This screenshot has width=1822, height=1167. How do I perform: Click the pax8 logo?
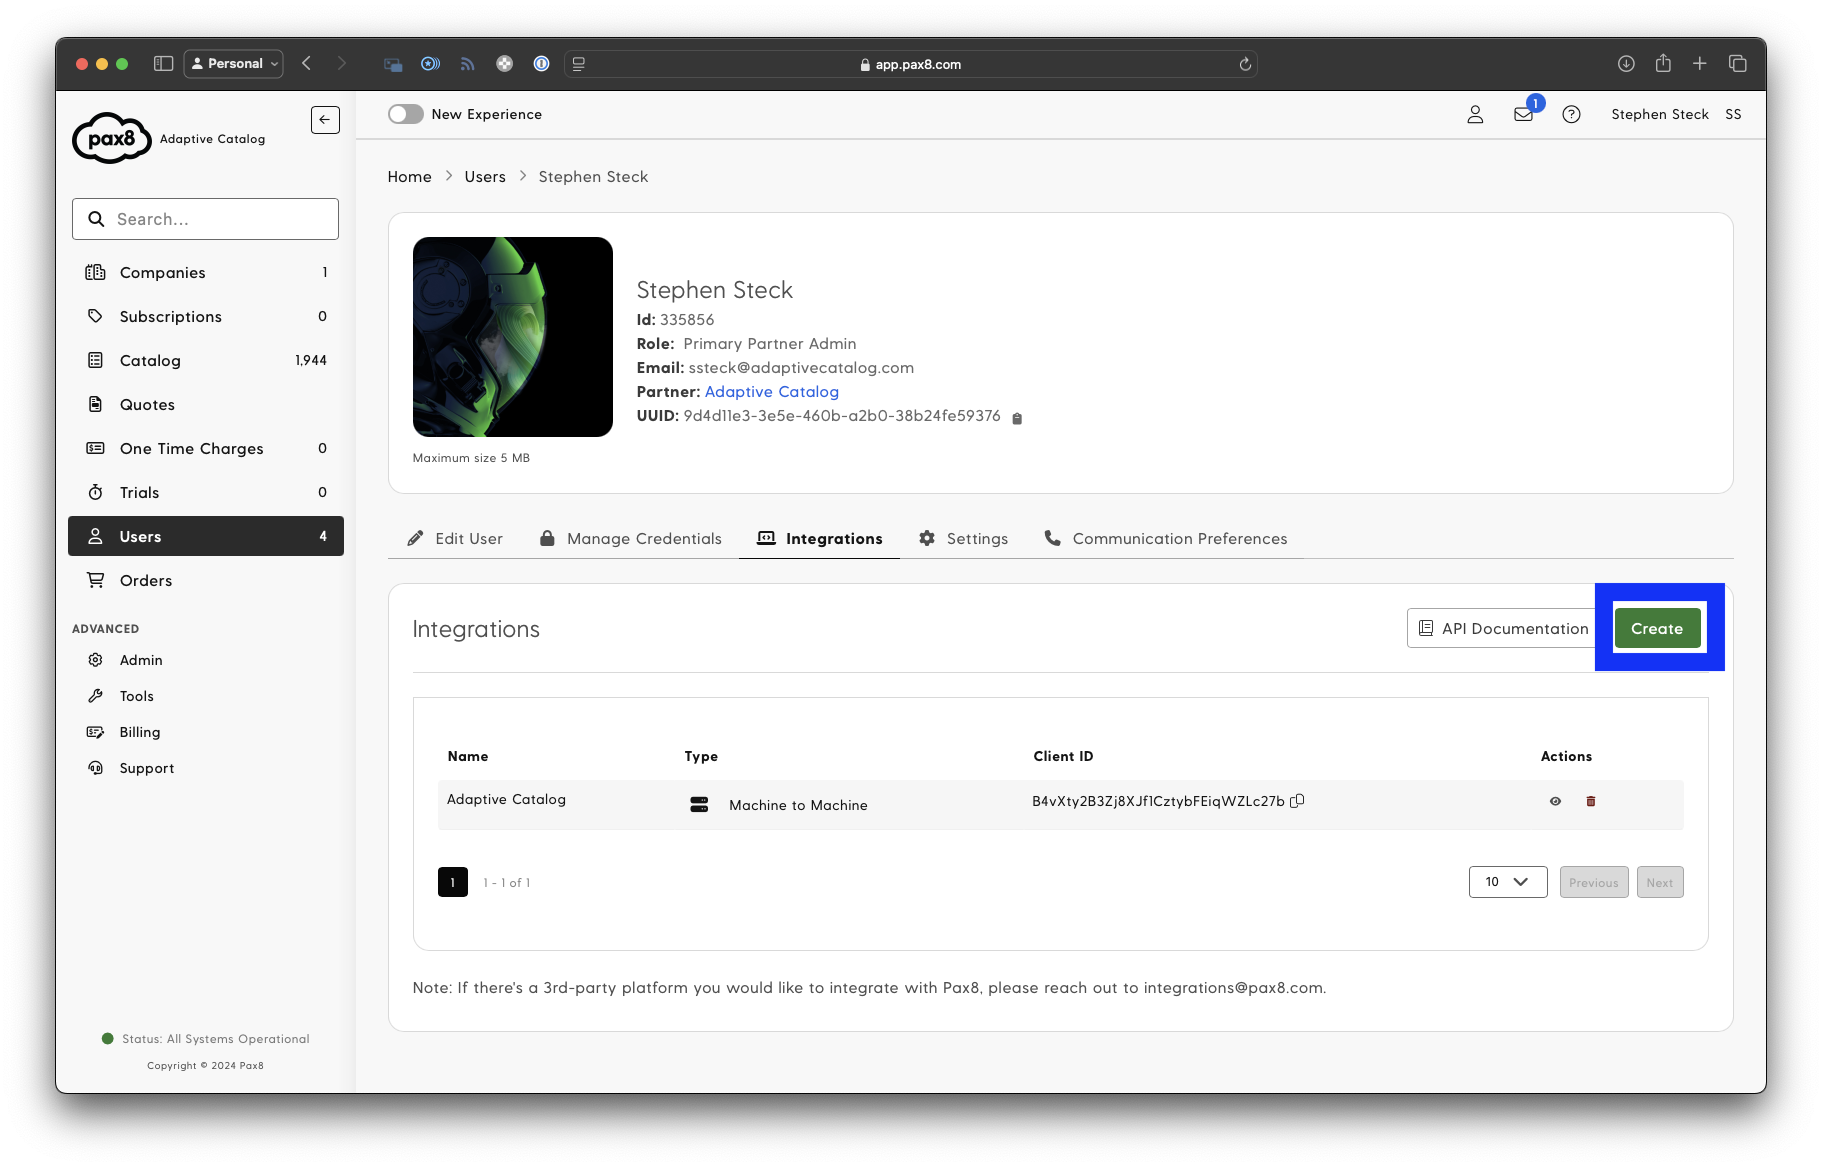tap(111, 138)
